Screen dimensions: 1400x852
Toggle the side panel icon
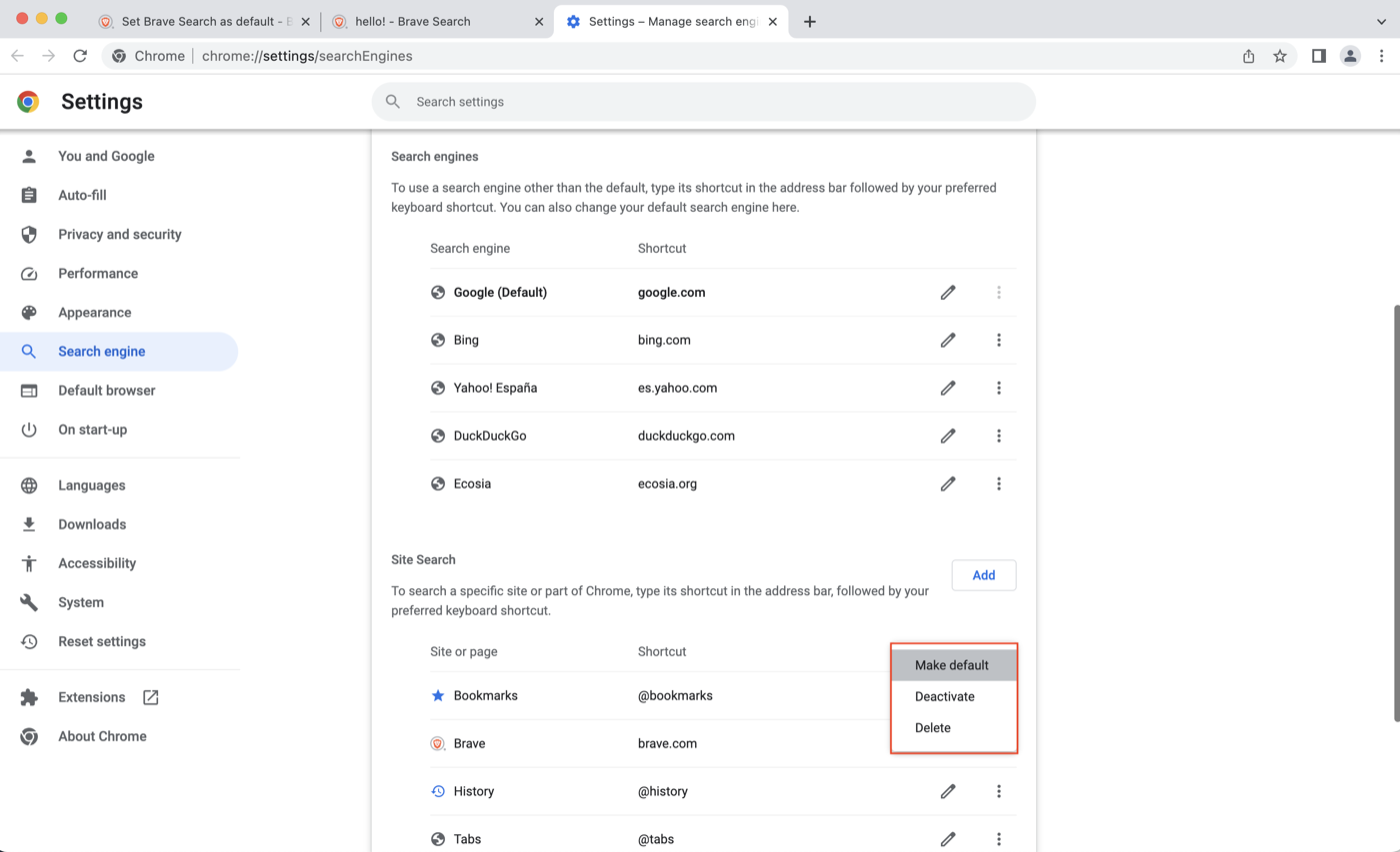coord(1318,56)
